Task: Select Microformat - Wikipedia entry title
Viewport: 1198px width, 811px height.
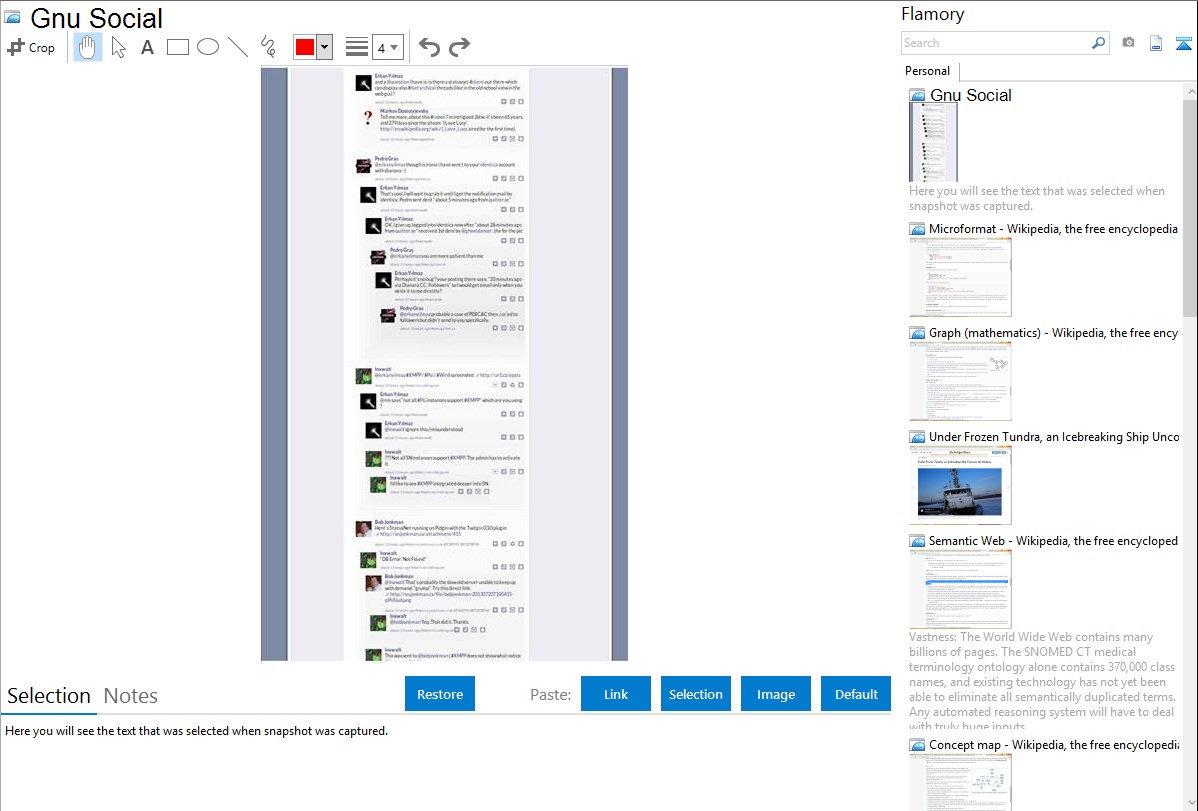Action: pos(1053,229)
